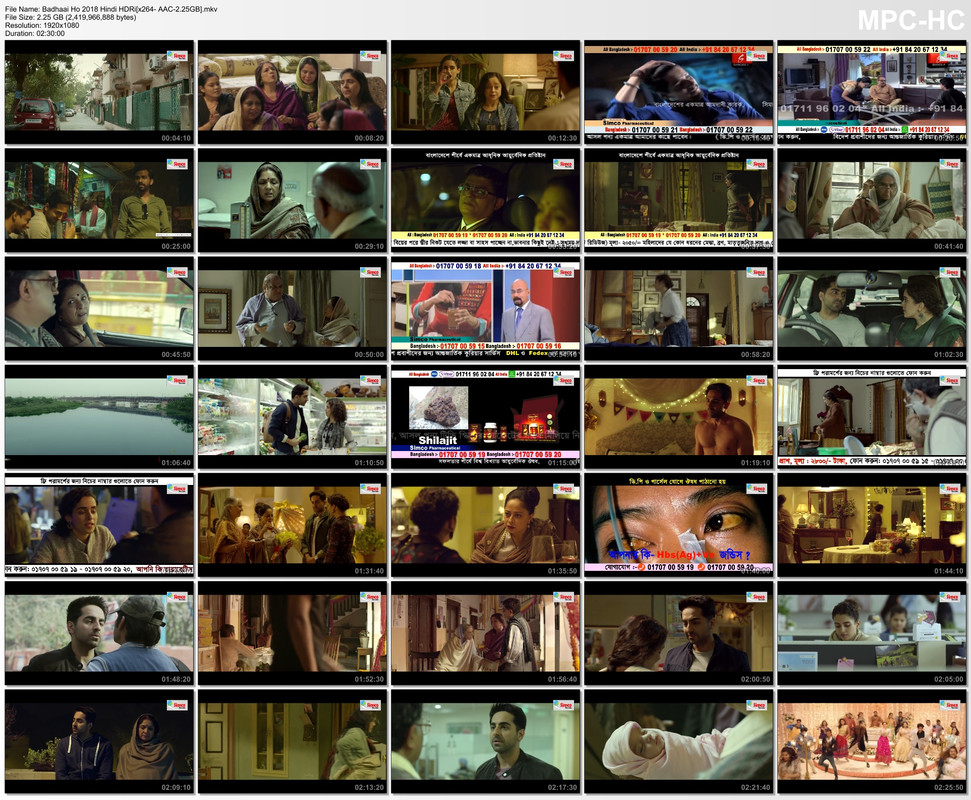Click the timestamp label 01:06:40
Viewport: 971px width, 800px height.
pos(176,463)
